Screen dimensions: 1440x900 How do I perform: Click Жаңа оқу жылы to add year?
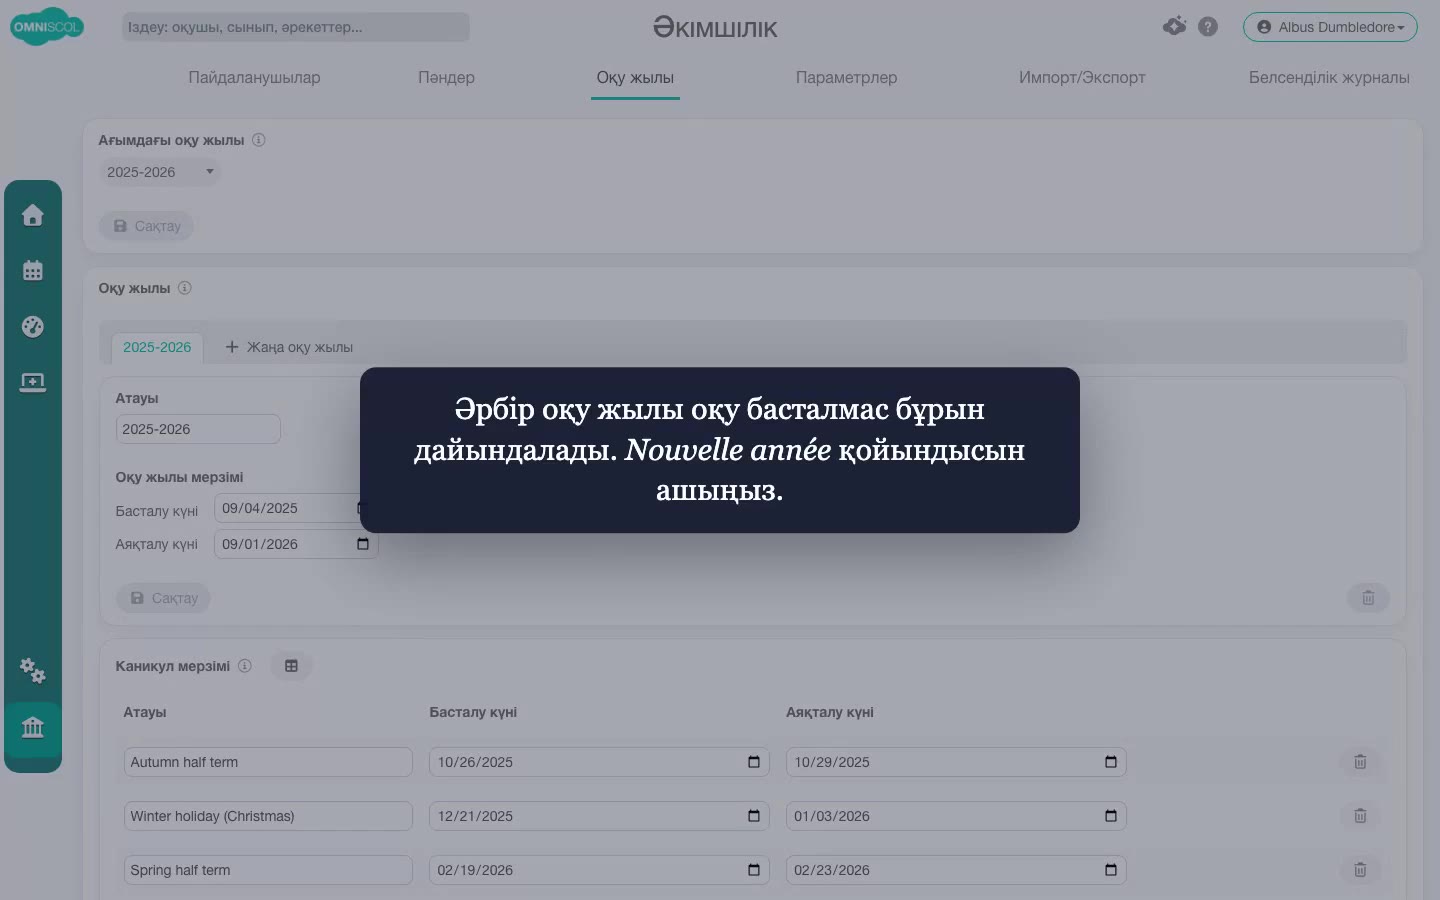pyautogui.click(x=289, y=347)
